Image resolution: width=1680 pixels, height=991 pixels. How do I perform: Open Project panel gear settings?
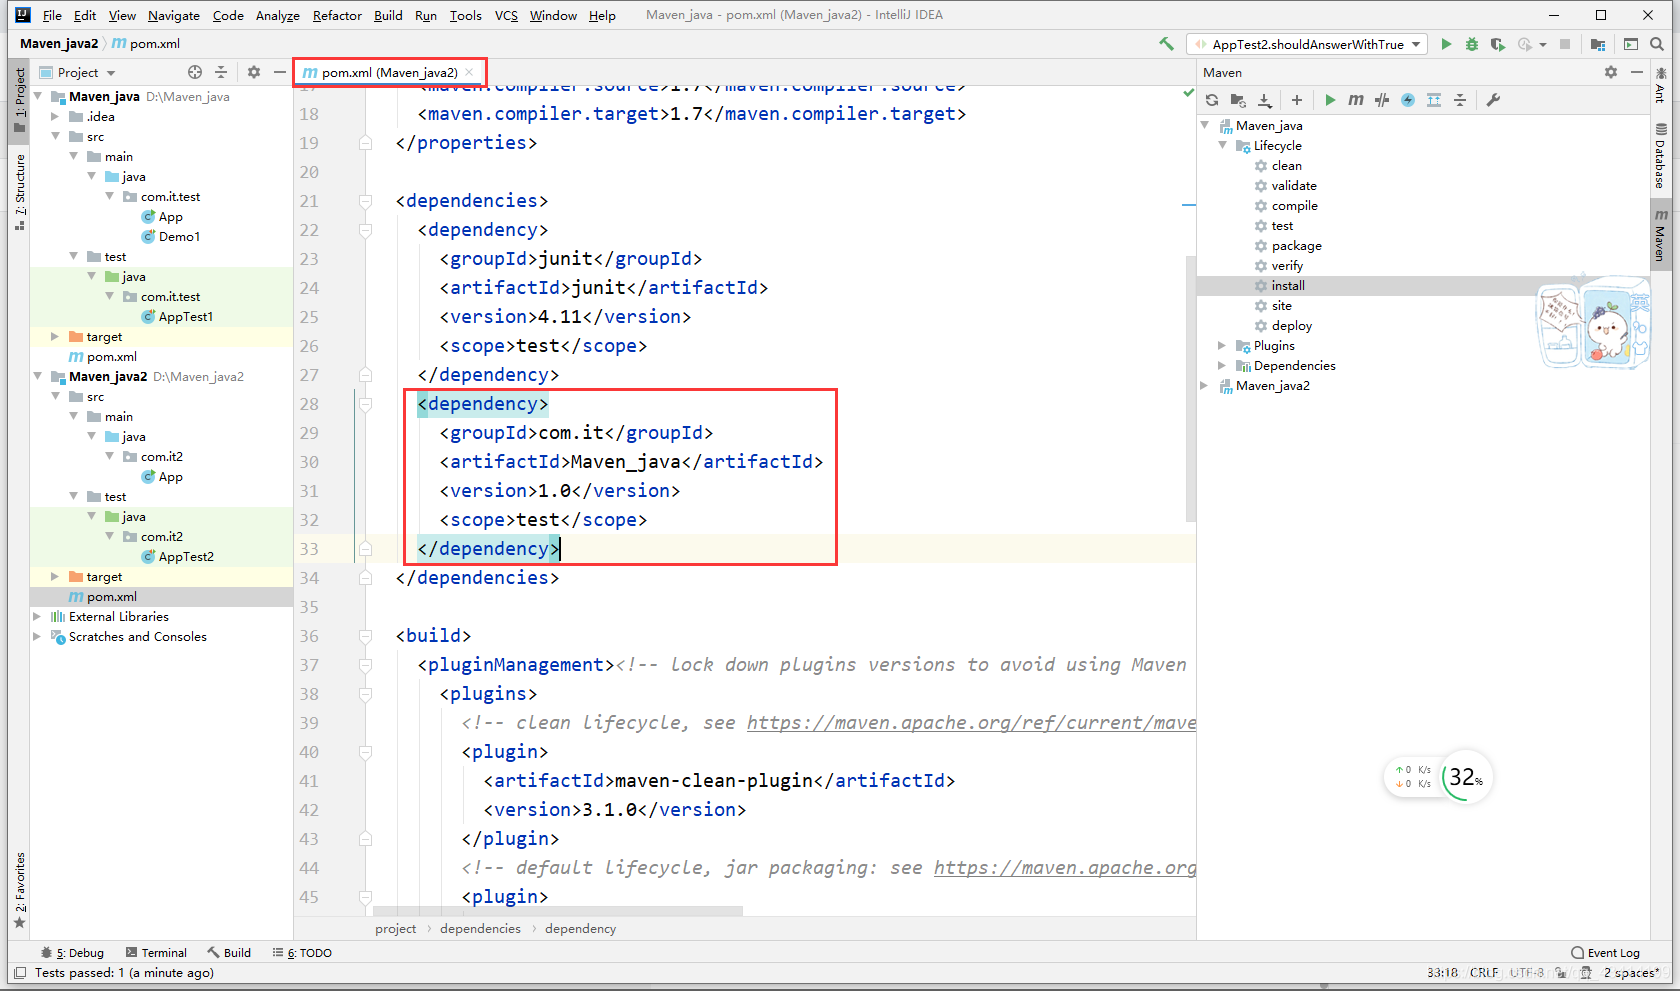pyautogui.click(x=254, y=72)
